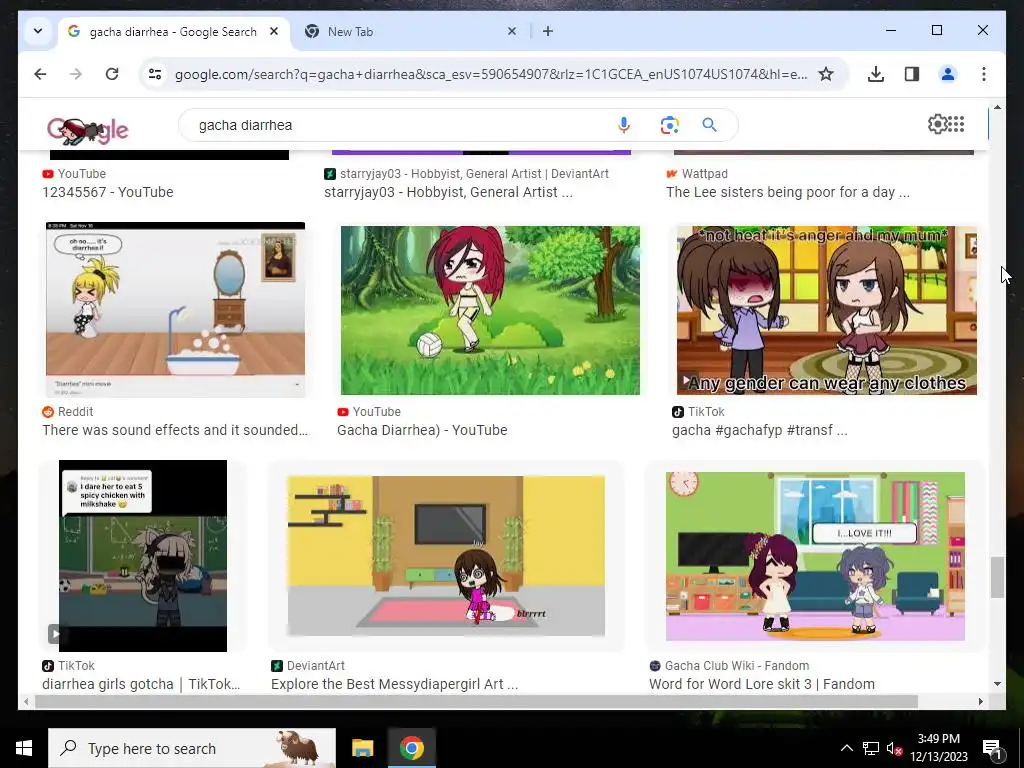Open the Google apps grid
Screen dimensions: 1024x768
pos(956,124)
